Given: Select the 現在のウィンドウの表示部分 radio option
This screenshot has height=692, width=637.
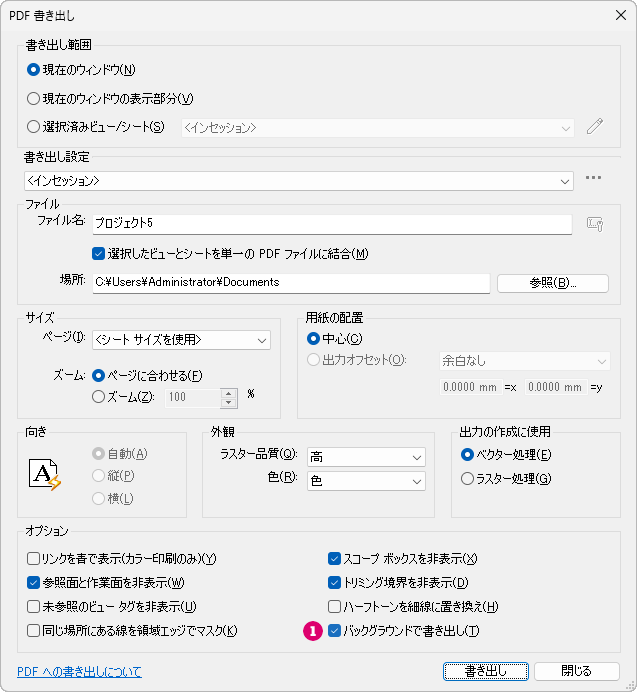Looking at the screenshot, I should click(34, 98).
